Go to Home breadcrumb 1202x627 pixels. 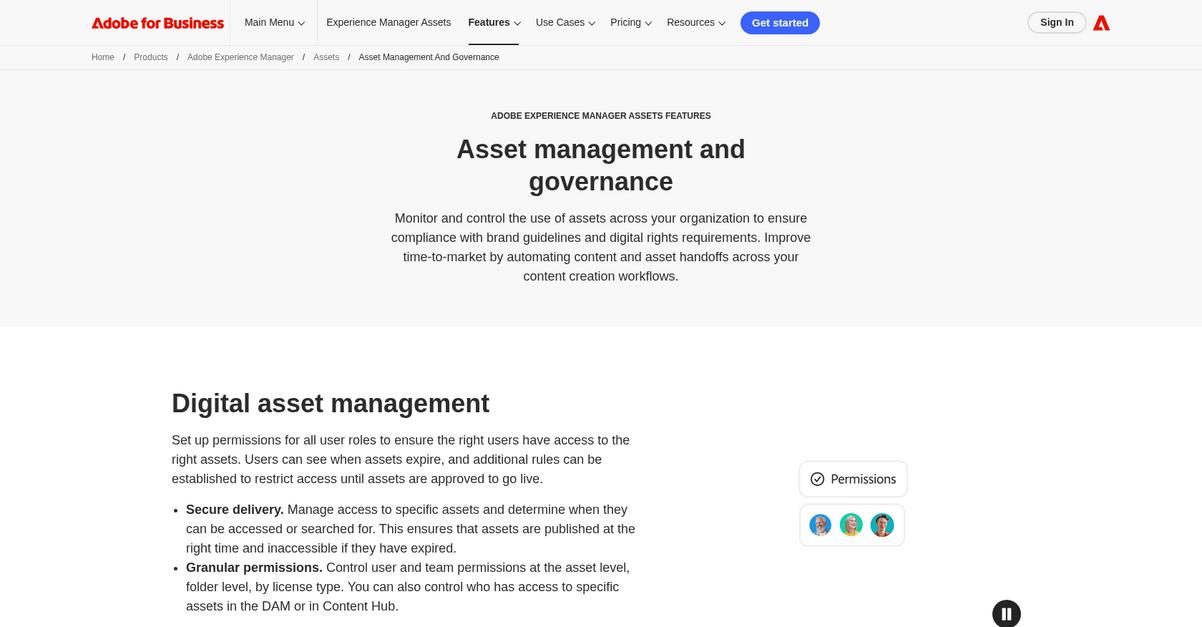coord(103,57)
